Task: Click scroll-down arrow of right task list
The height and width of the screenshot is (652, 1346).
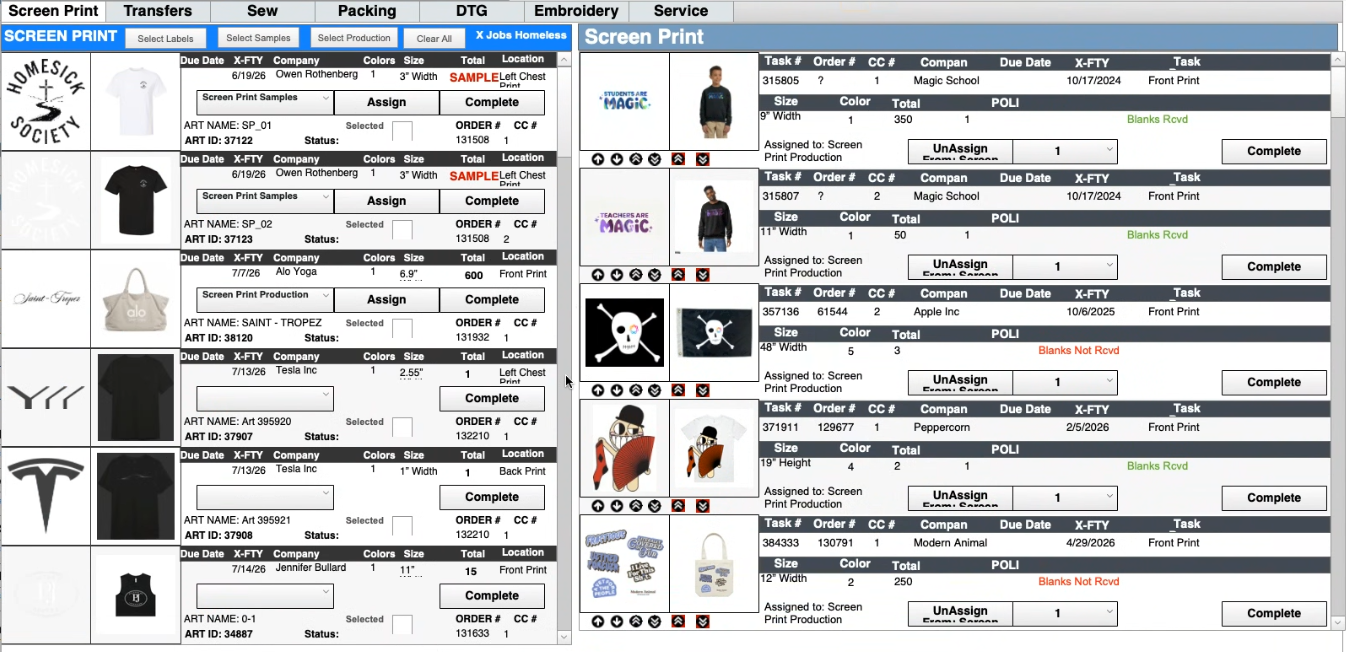Action: tap(1339, 623)
